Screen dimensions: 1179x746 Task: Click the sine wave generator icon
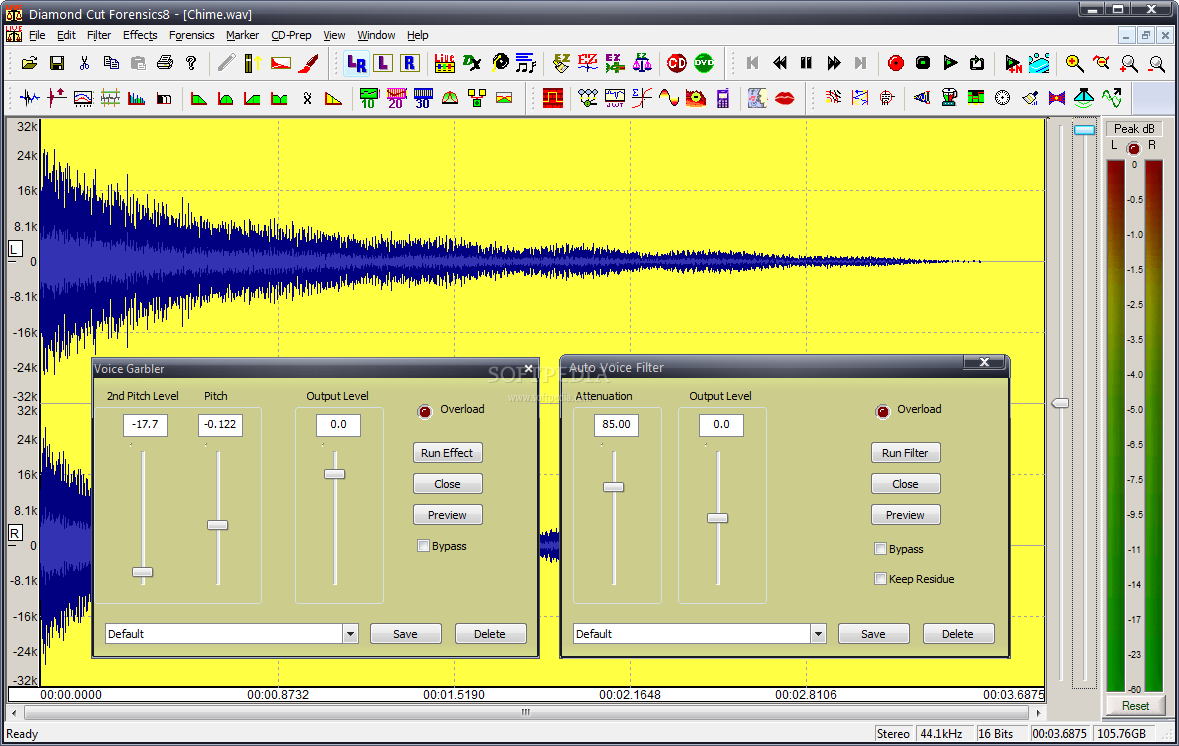[x=668, y=98]
